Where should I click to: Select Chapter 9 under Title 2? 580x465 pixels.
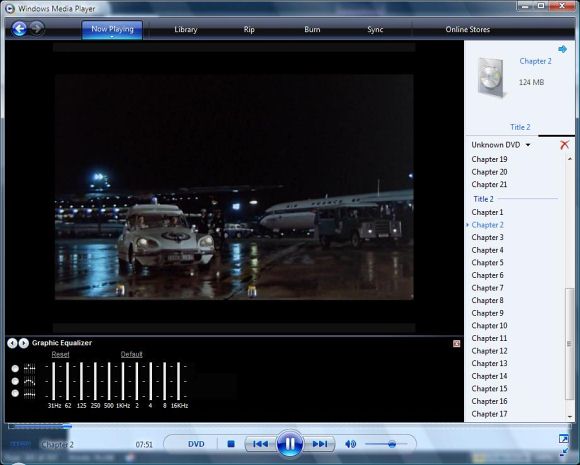(487, 313)
